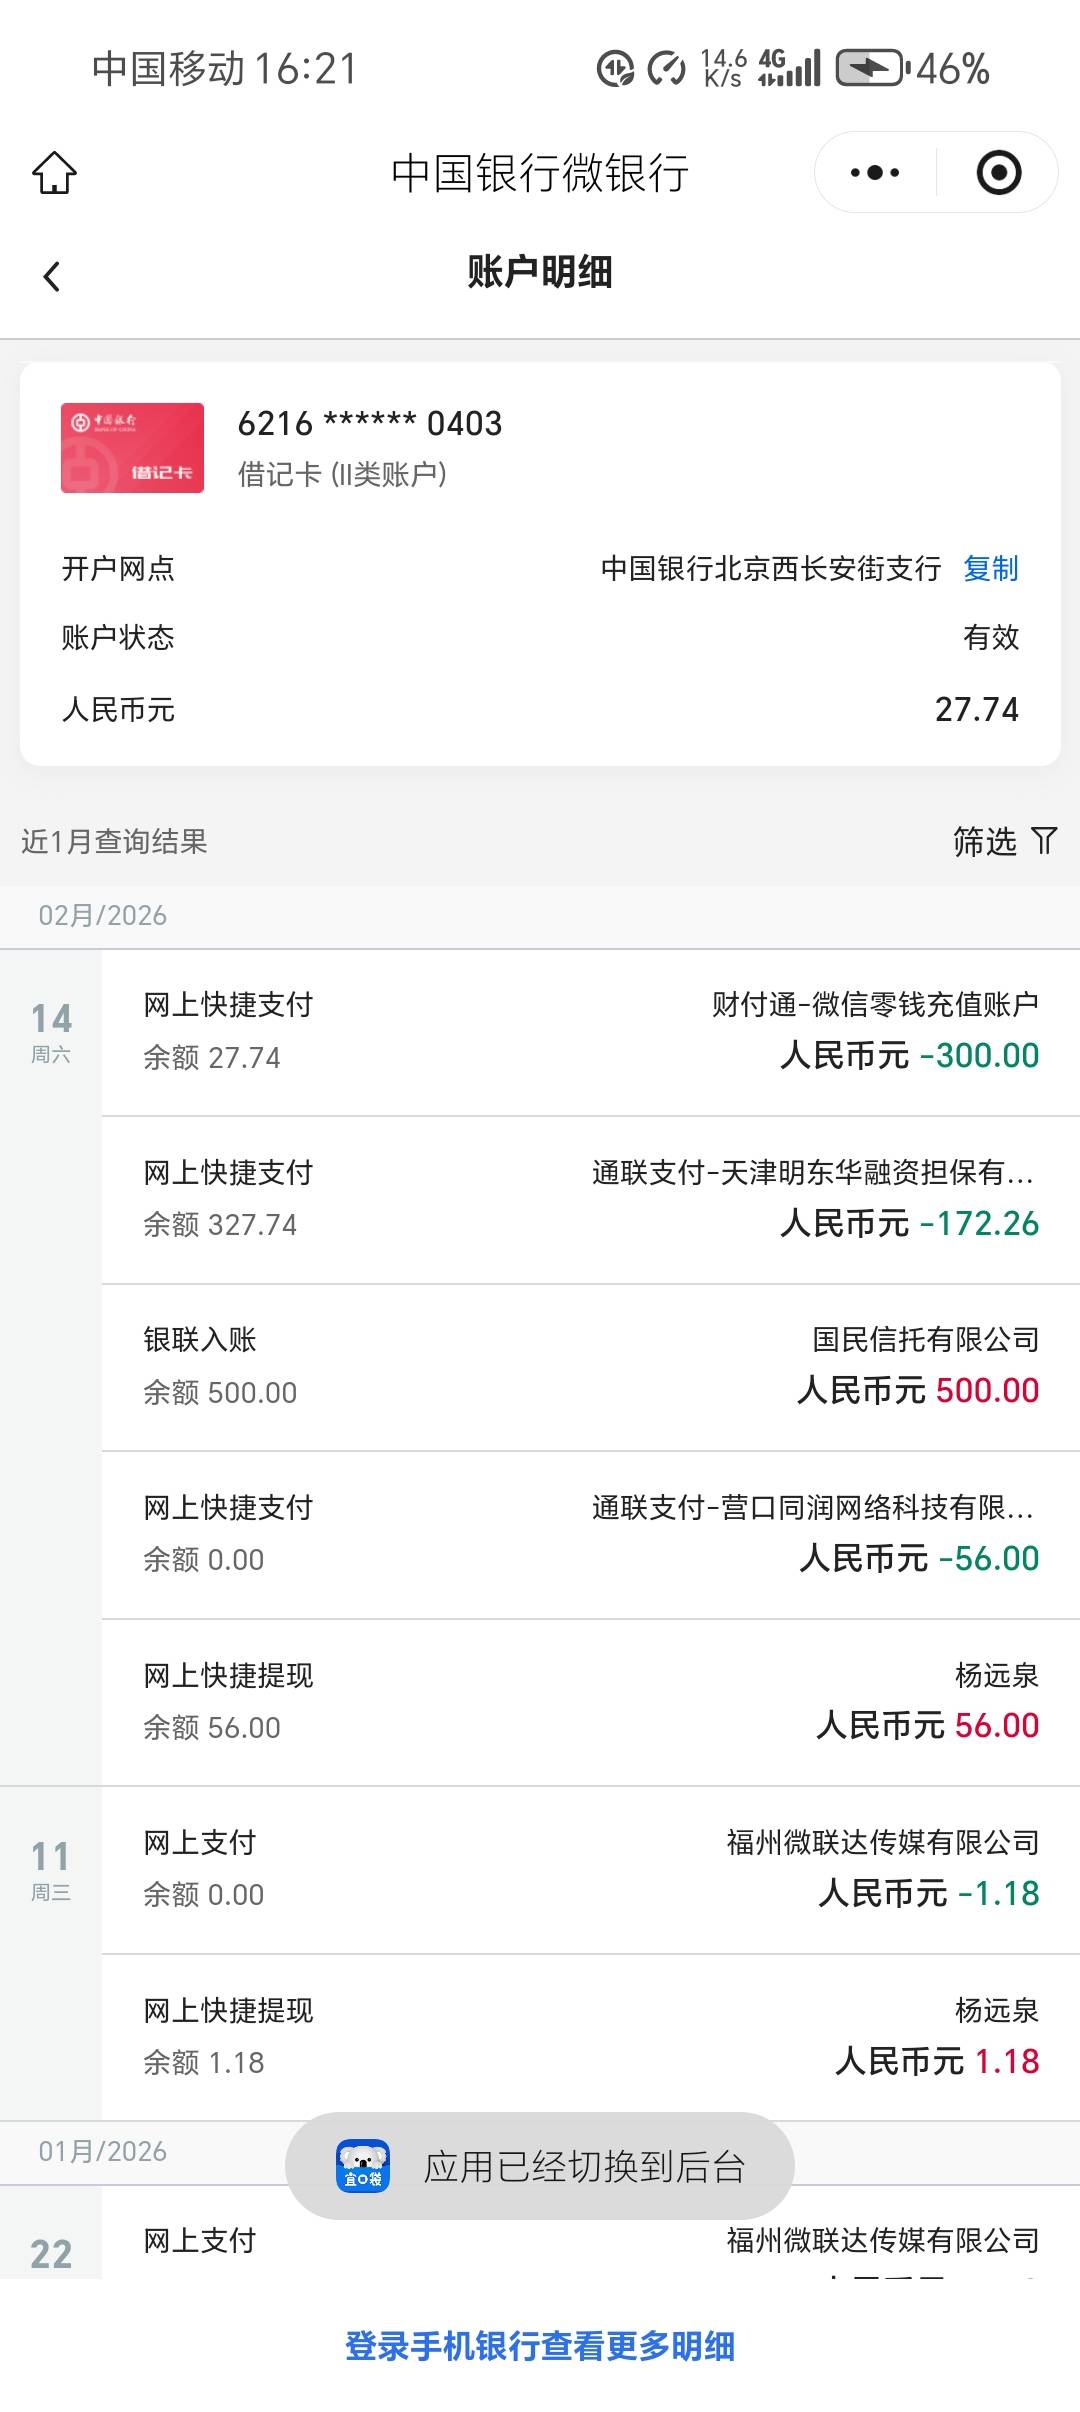
Task: Copy the branch name with 复制
Action: coord(990,569)
